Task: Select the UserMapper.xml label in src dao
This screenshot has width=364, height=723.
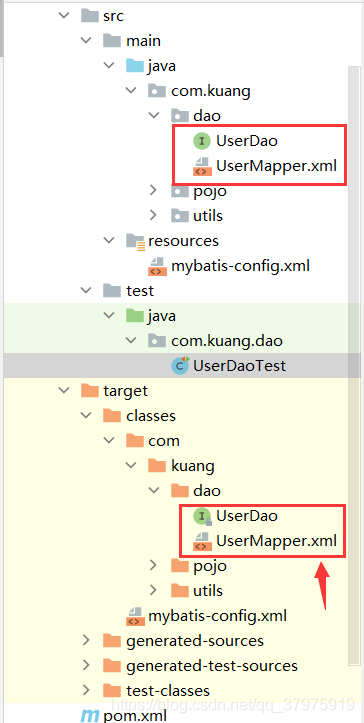Action: [276, 166]
